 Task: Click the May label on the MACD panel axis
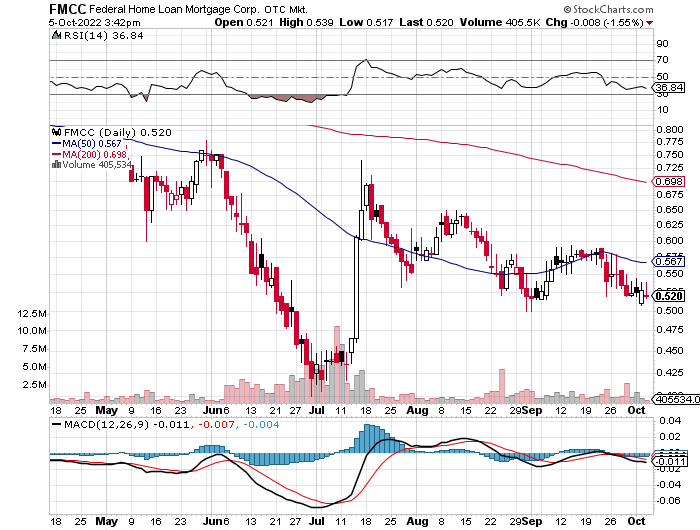106,521
